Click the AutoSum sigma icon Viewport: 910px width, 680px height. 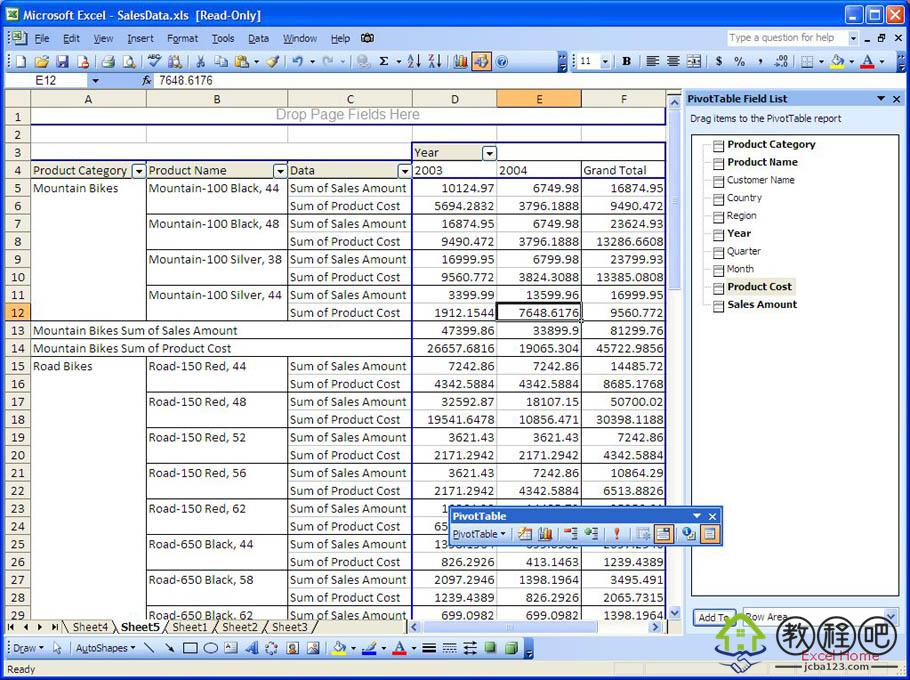[x=384, y=61]
